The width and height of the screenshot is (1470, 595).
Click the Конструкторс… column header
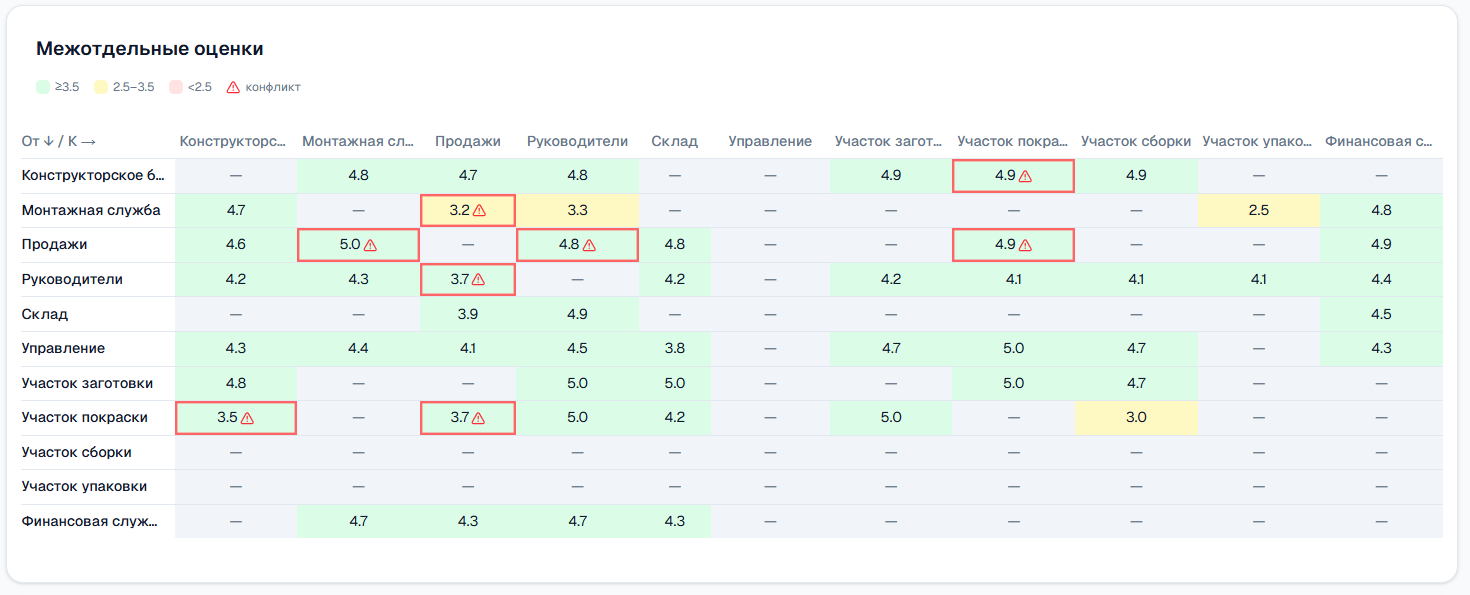click(233, 141)
